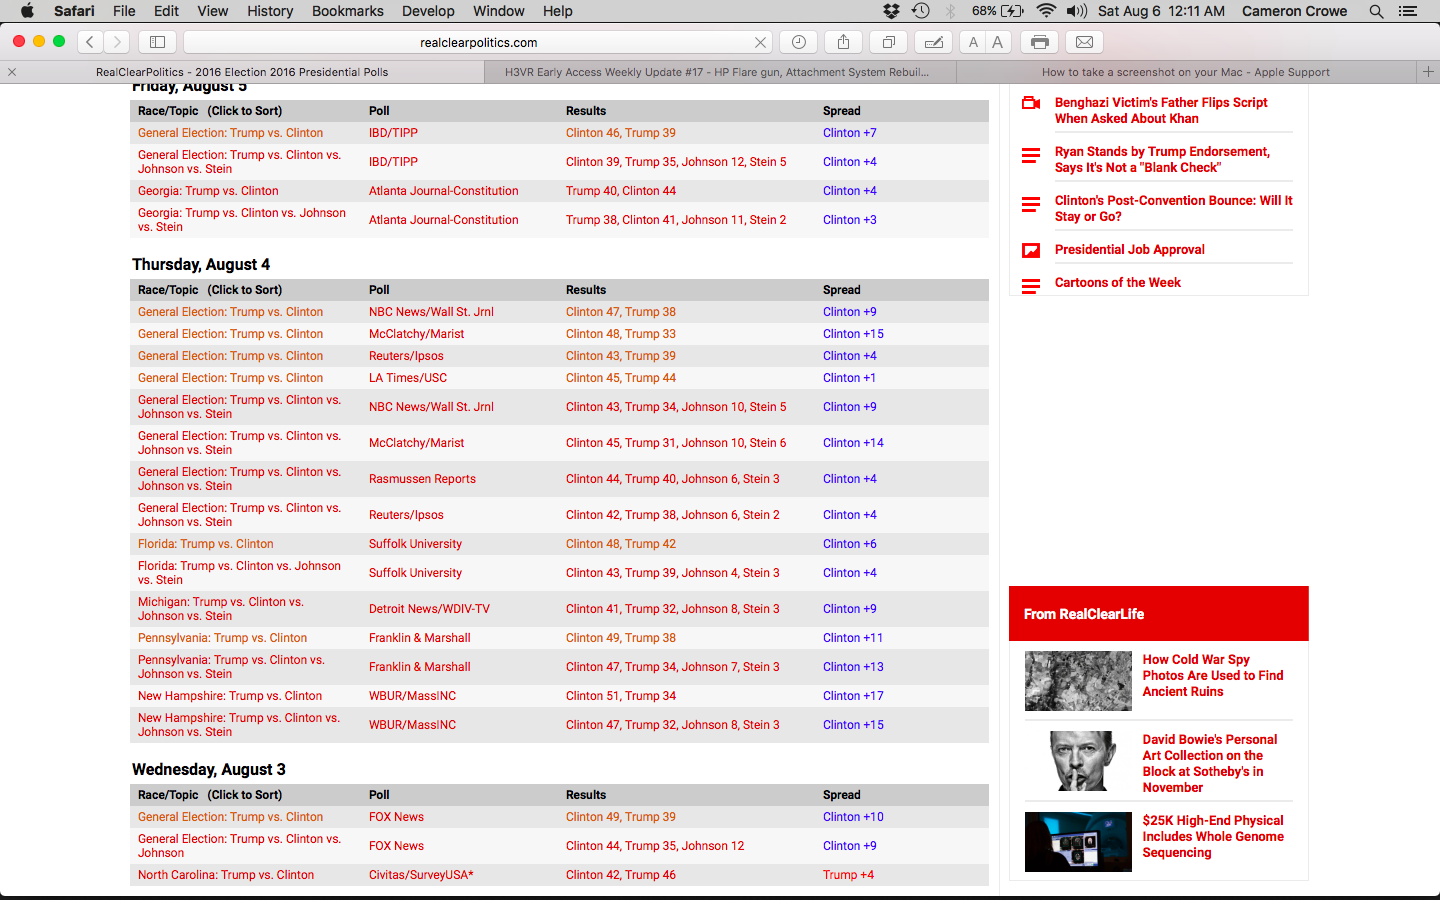The image size is (1440, 900).
Task: Click video icon beside Benghazi headline
Action: coord(1031,103)
